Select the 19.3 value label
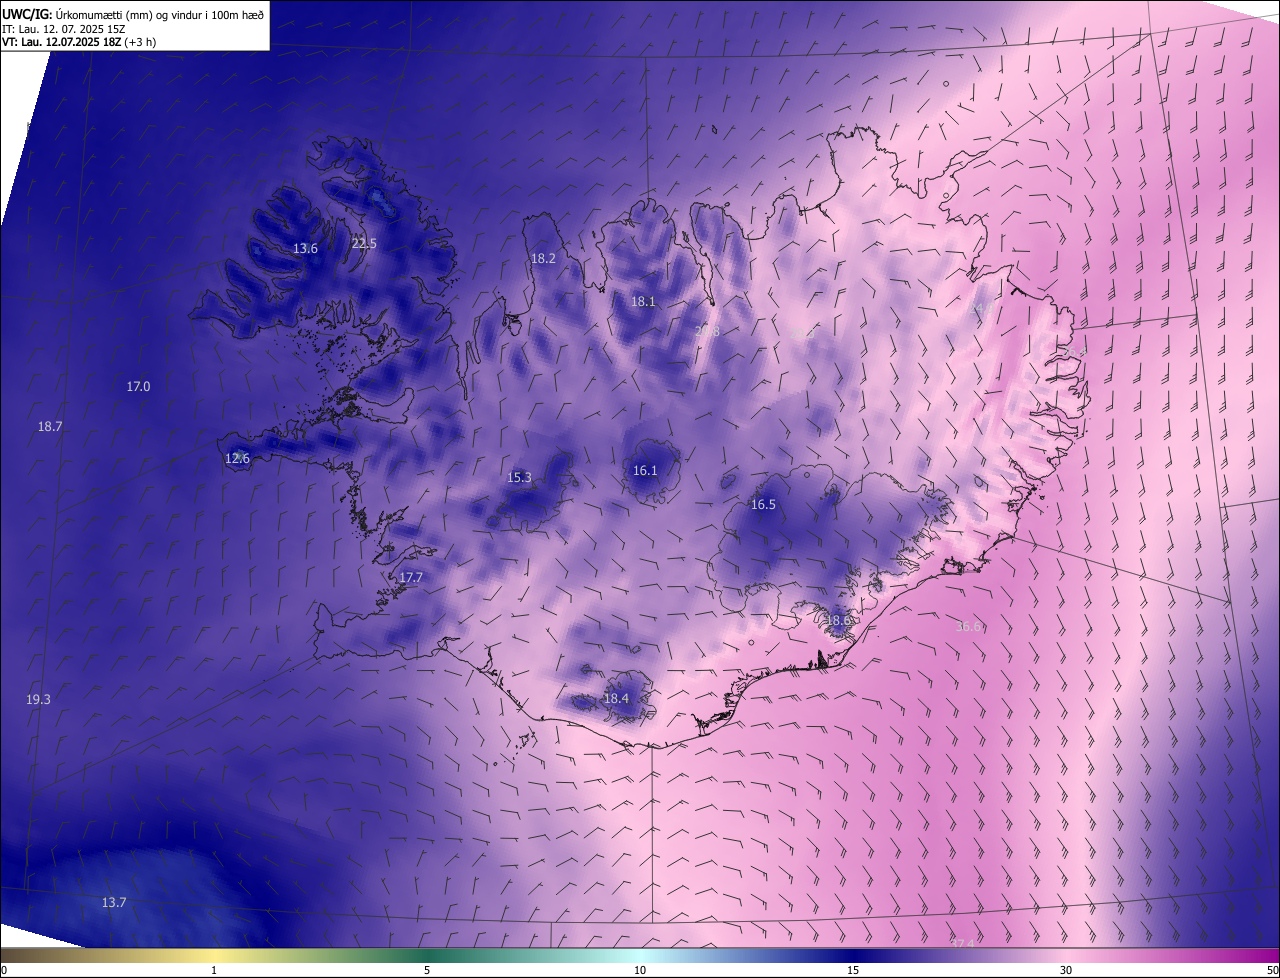1280x978 pixels. click(x=38, y=700)
